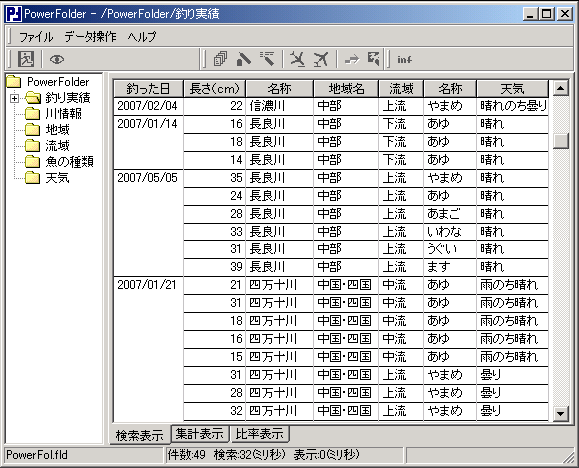Screen dimensions: 579x468
Task: Select the PowerFolder root tree item
Action: pos(58,82)
